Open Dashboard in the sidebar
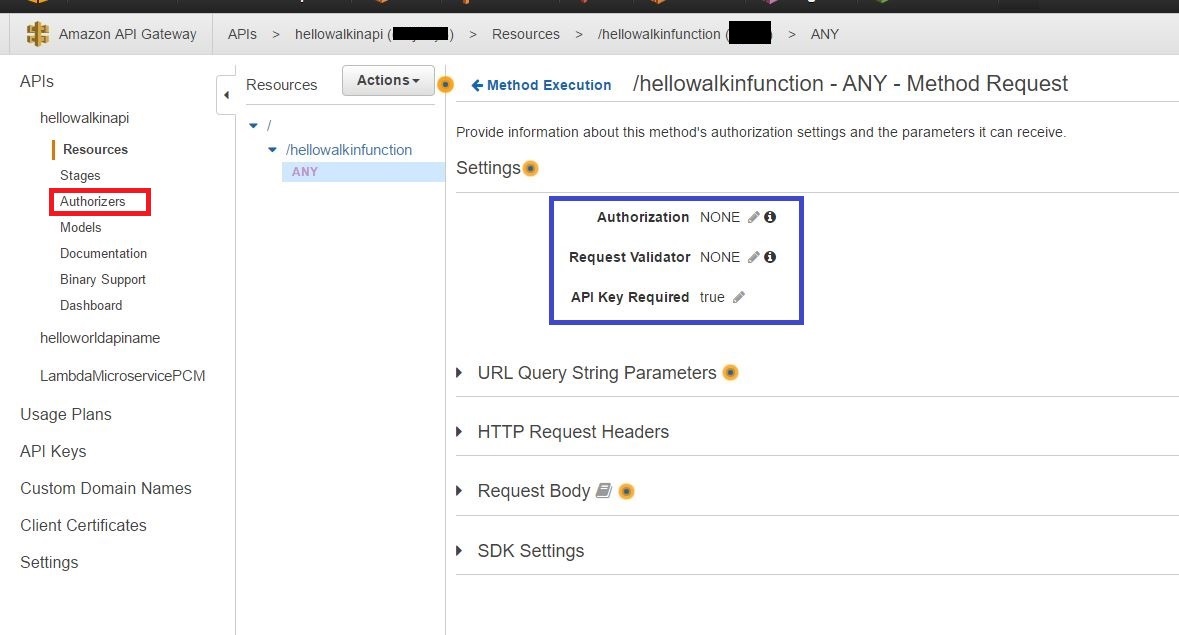 pyautogui.click(x=91, y=305)
